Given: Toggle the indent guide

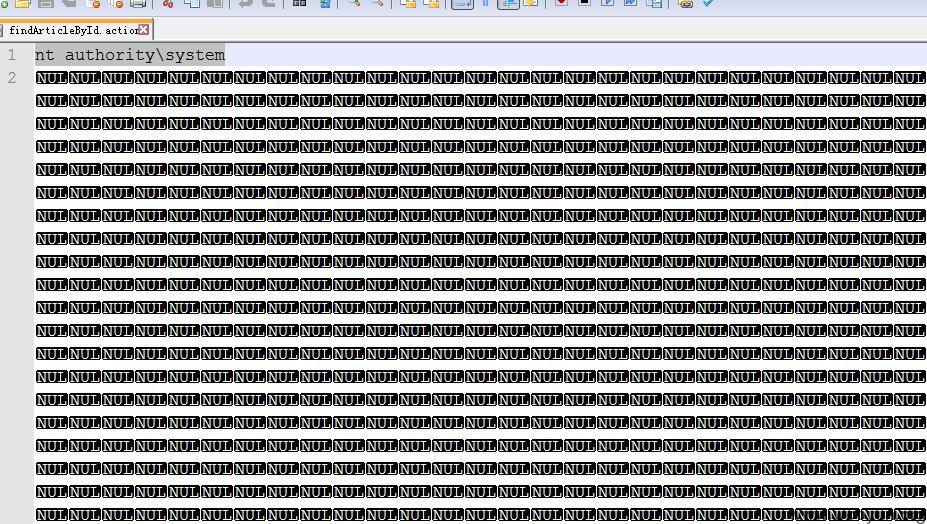Looking at the screenshot, I should [508, 3].
